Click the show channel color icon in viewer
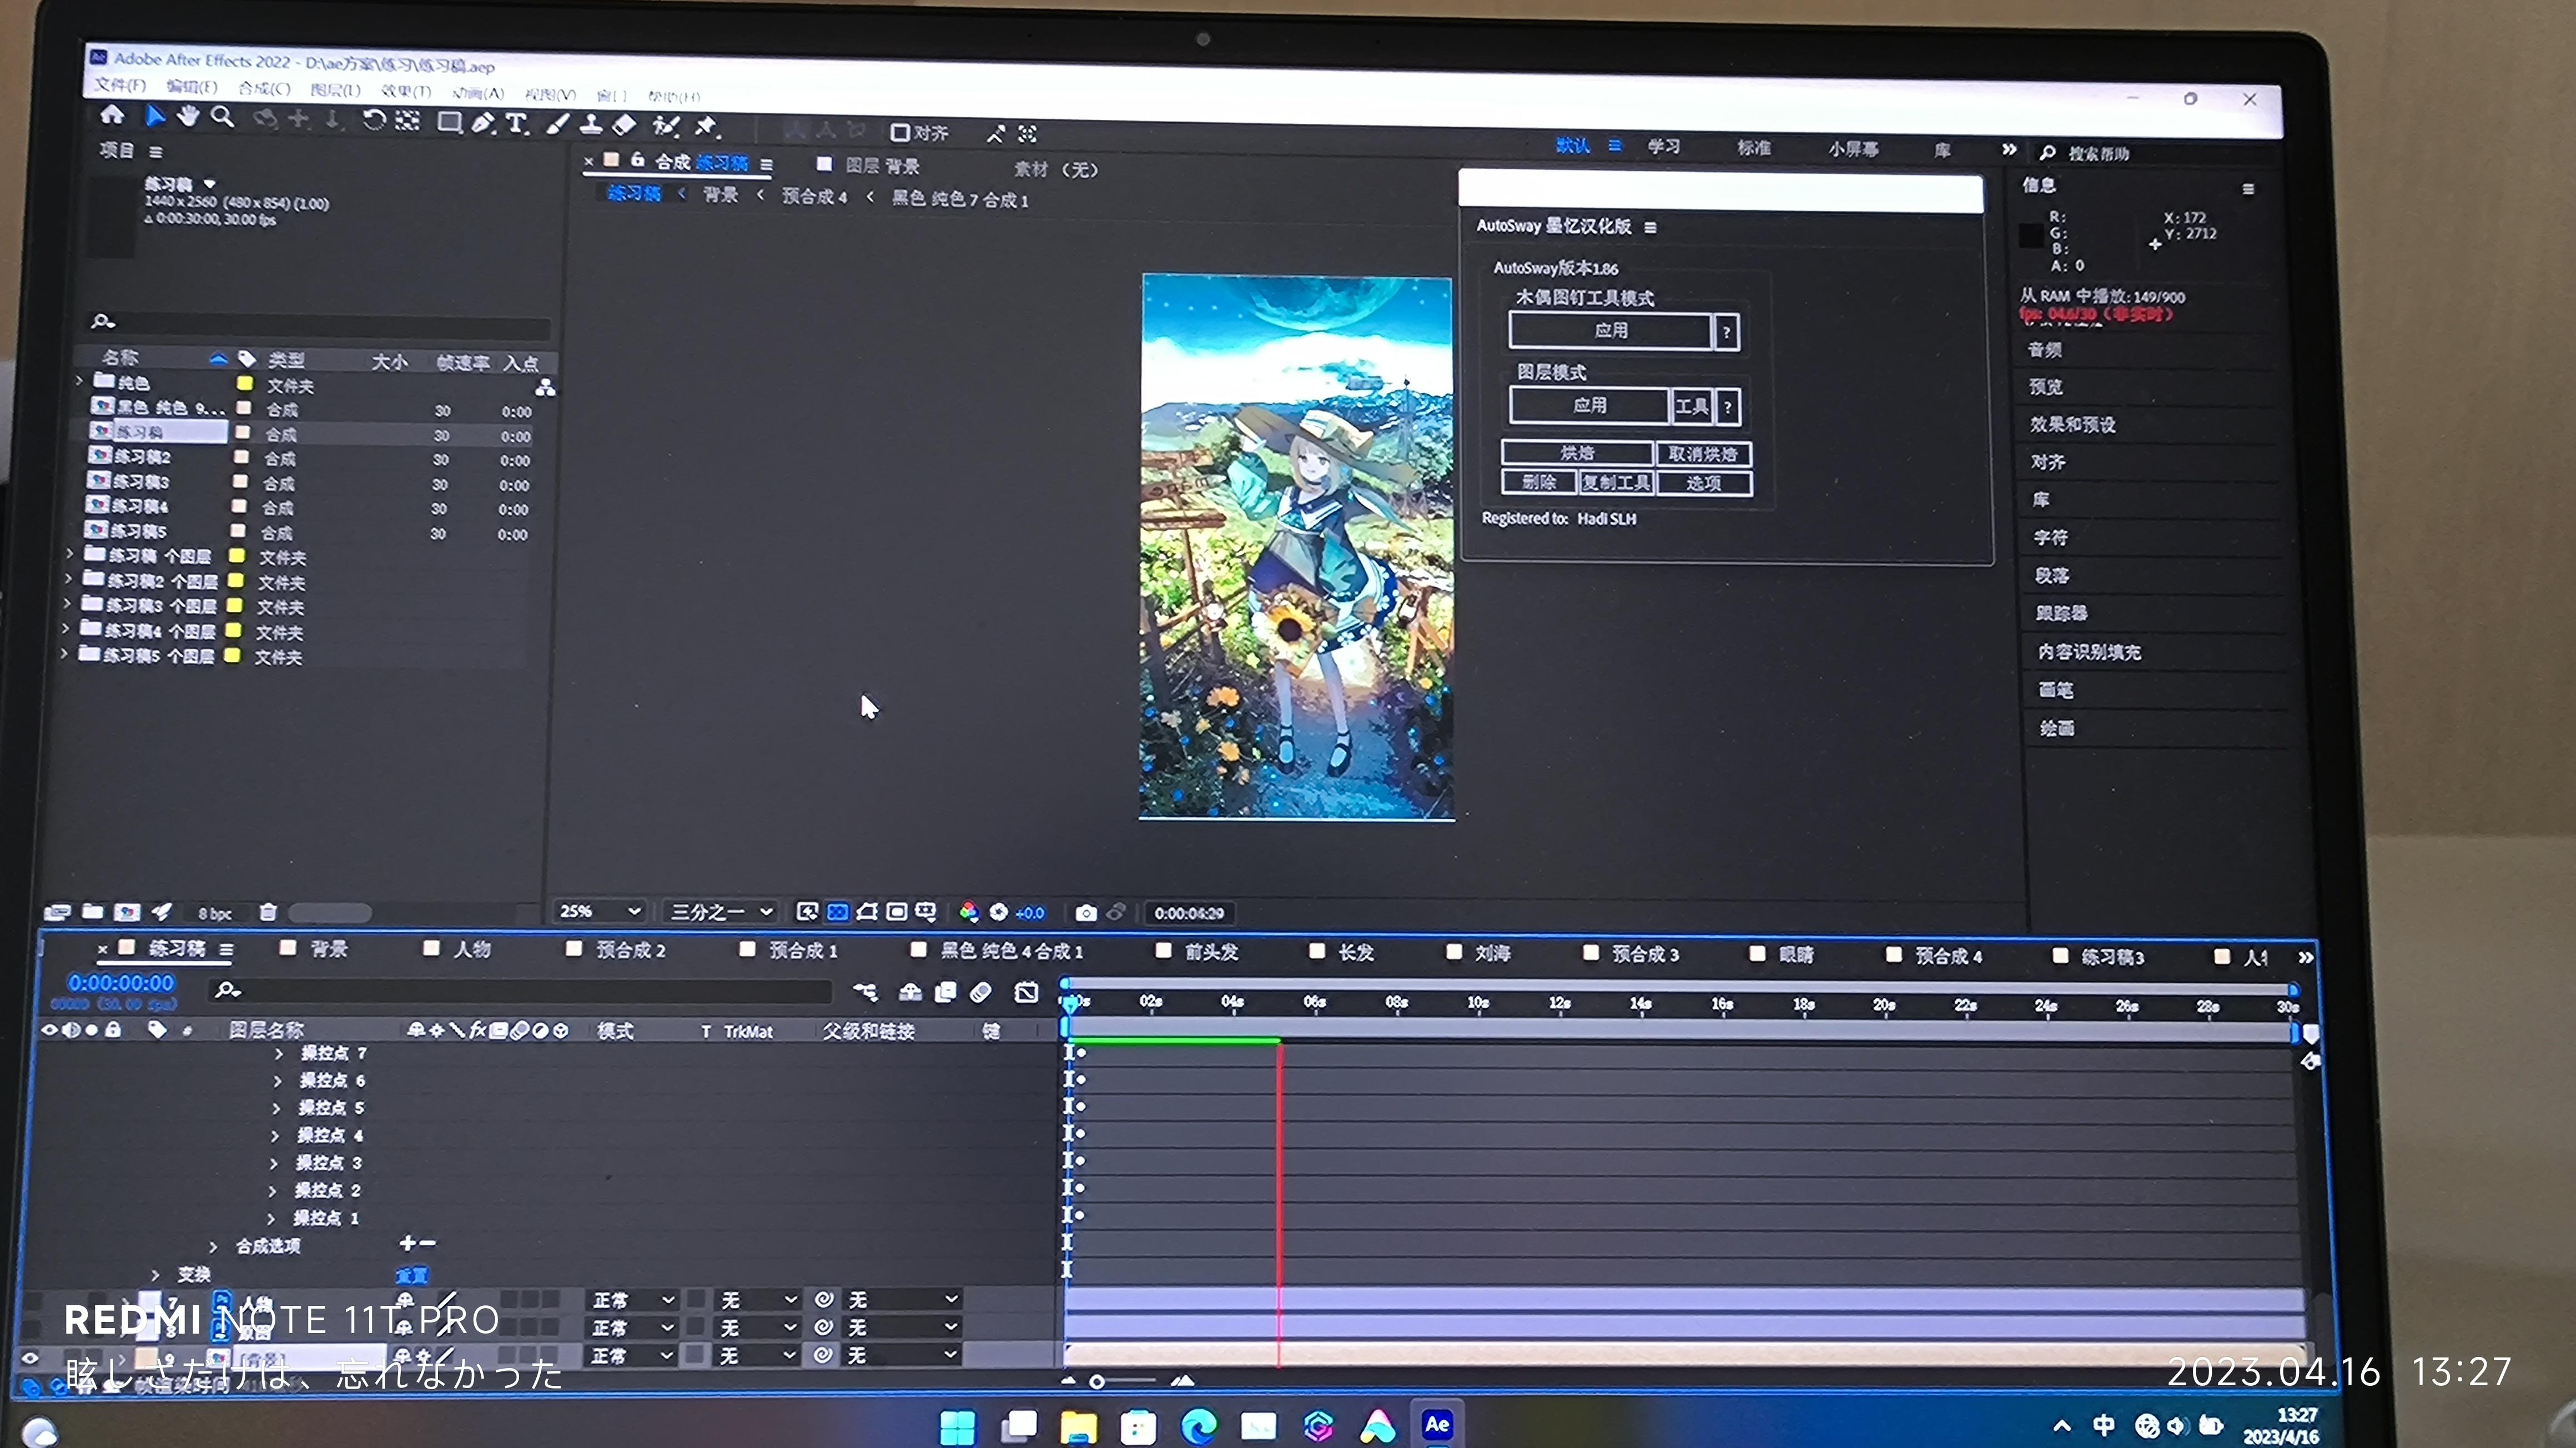This screenshot has width=2576, height=1448. 968,911
